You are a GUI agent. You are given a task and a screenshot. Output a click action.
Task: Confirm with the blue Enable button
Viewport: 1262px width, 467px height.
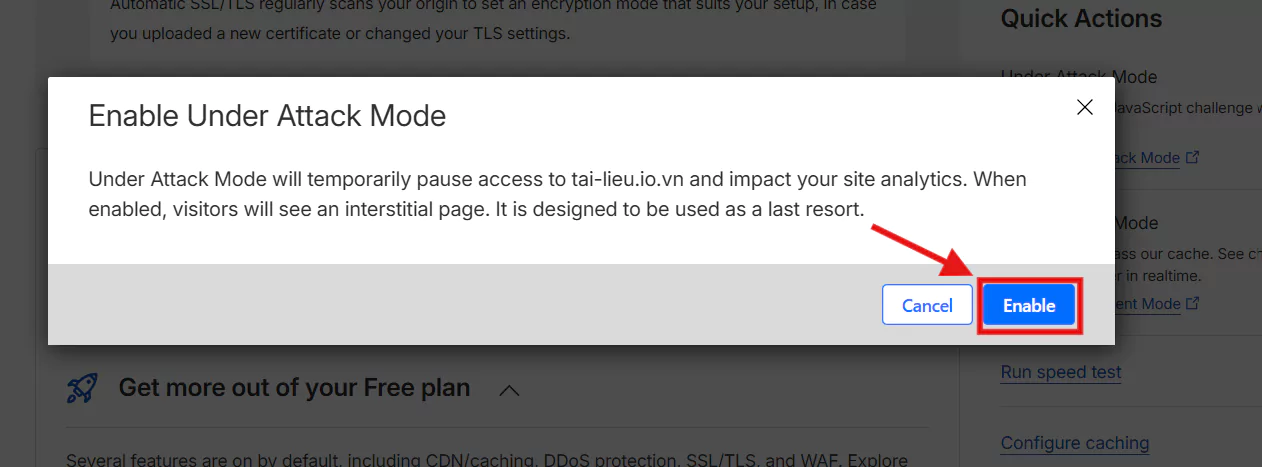pyautogui.click(x=1029, y=306)
